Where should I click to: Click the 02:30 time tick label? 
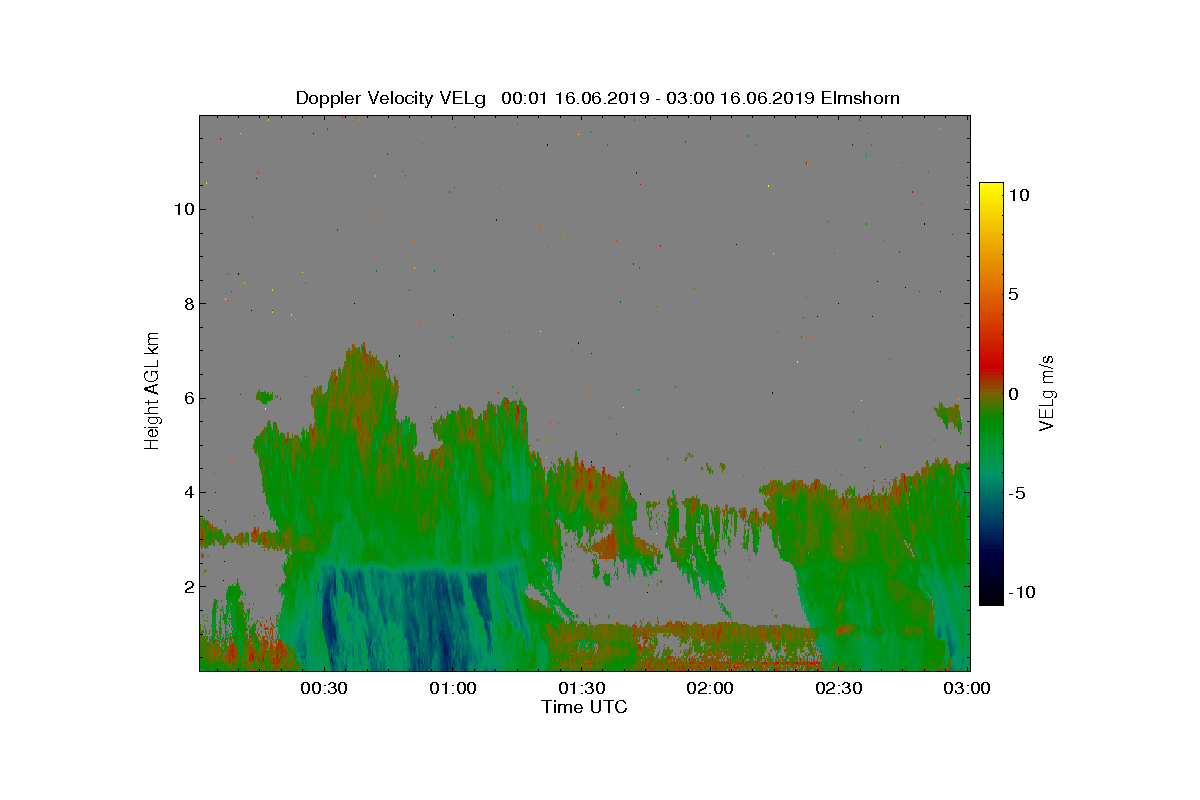click(839, 688)
